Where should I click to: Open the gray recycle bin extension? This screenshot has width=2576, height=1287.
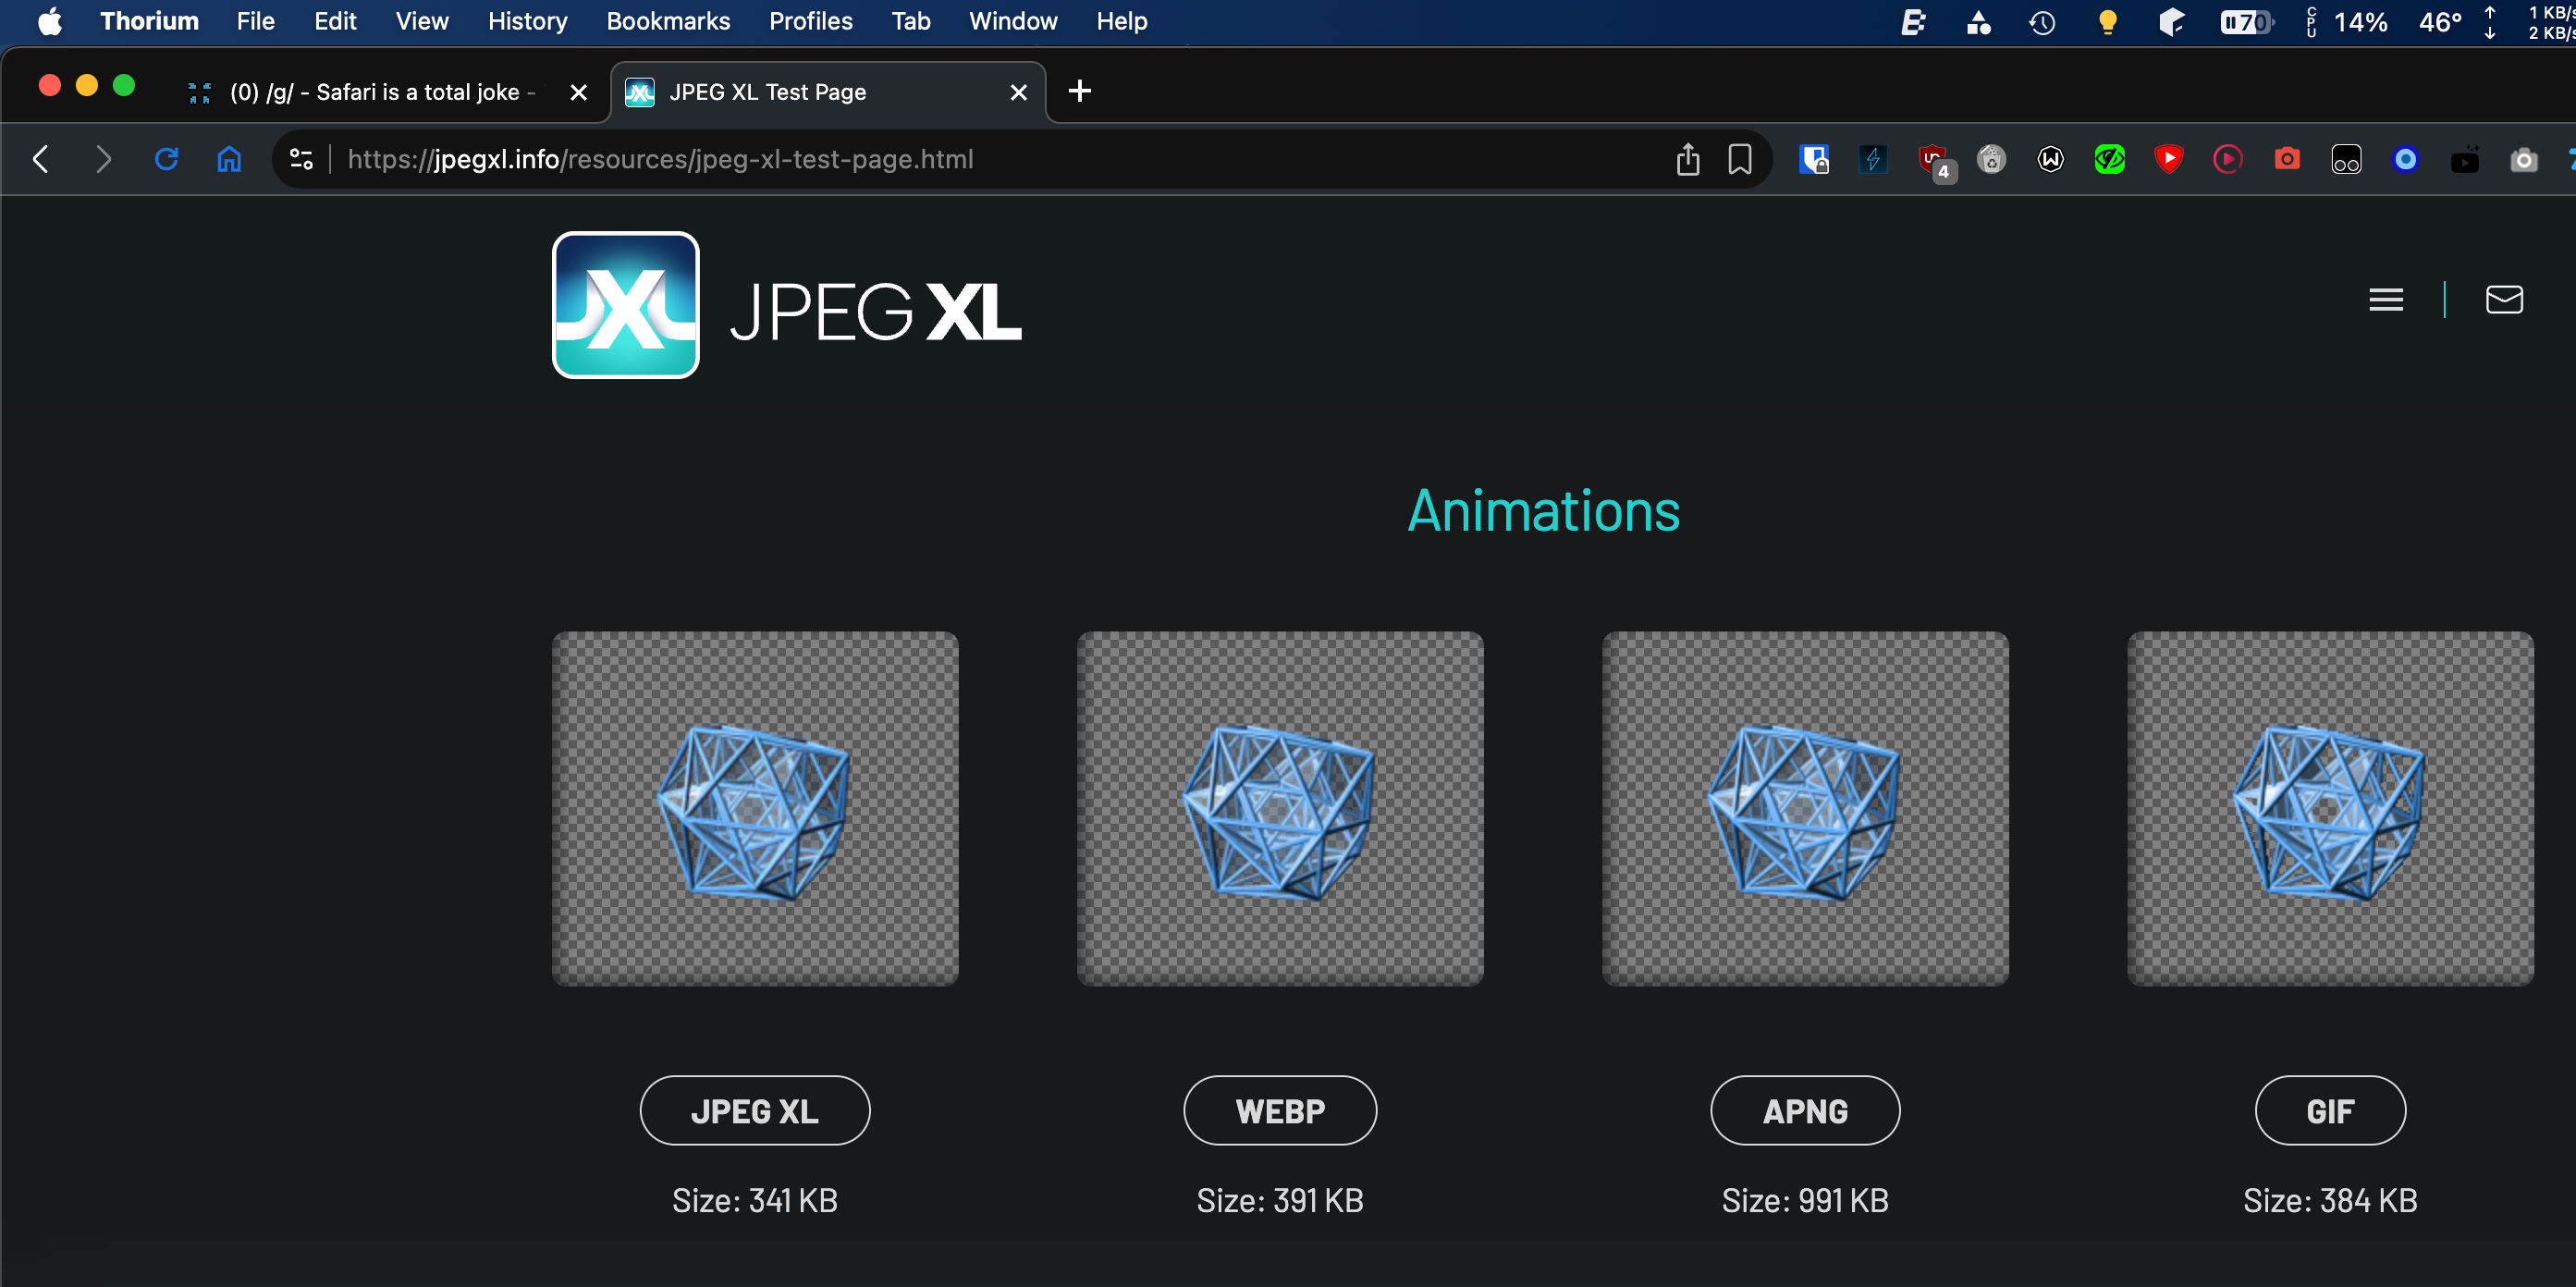1992,159
